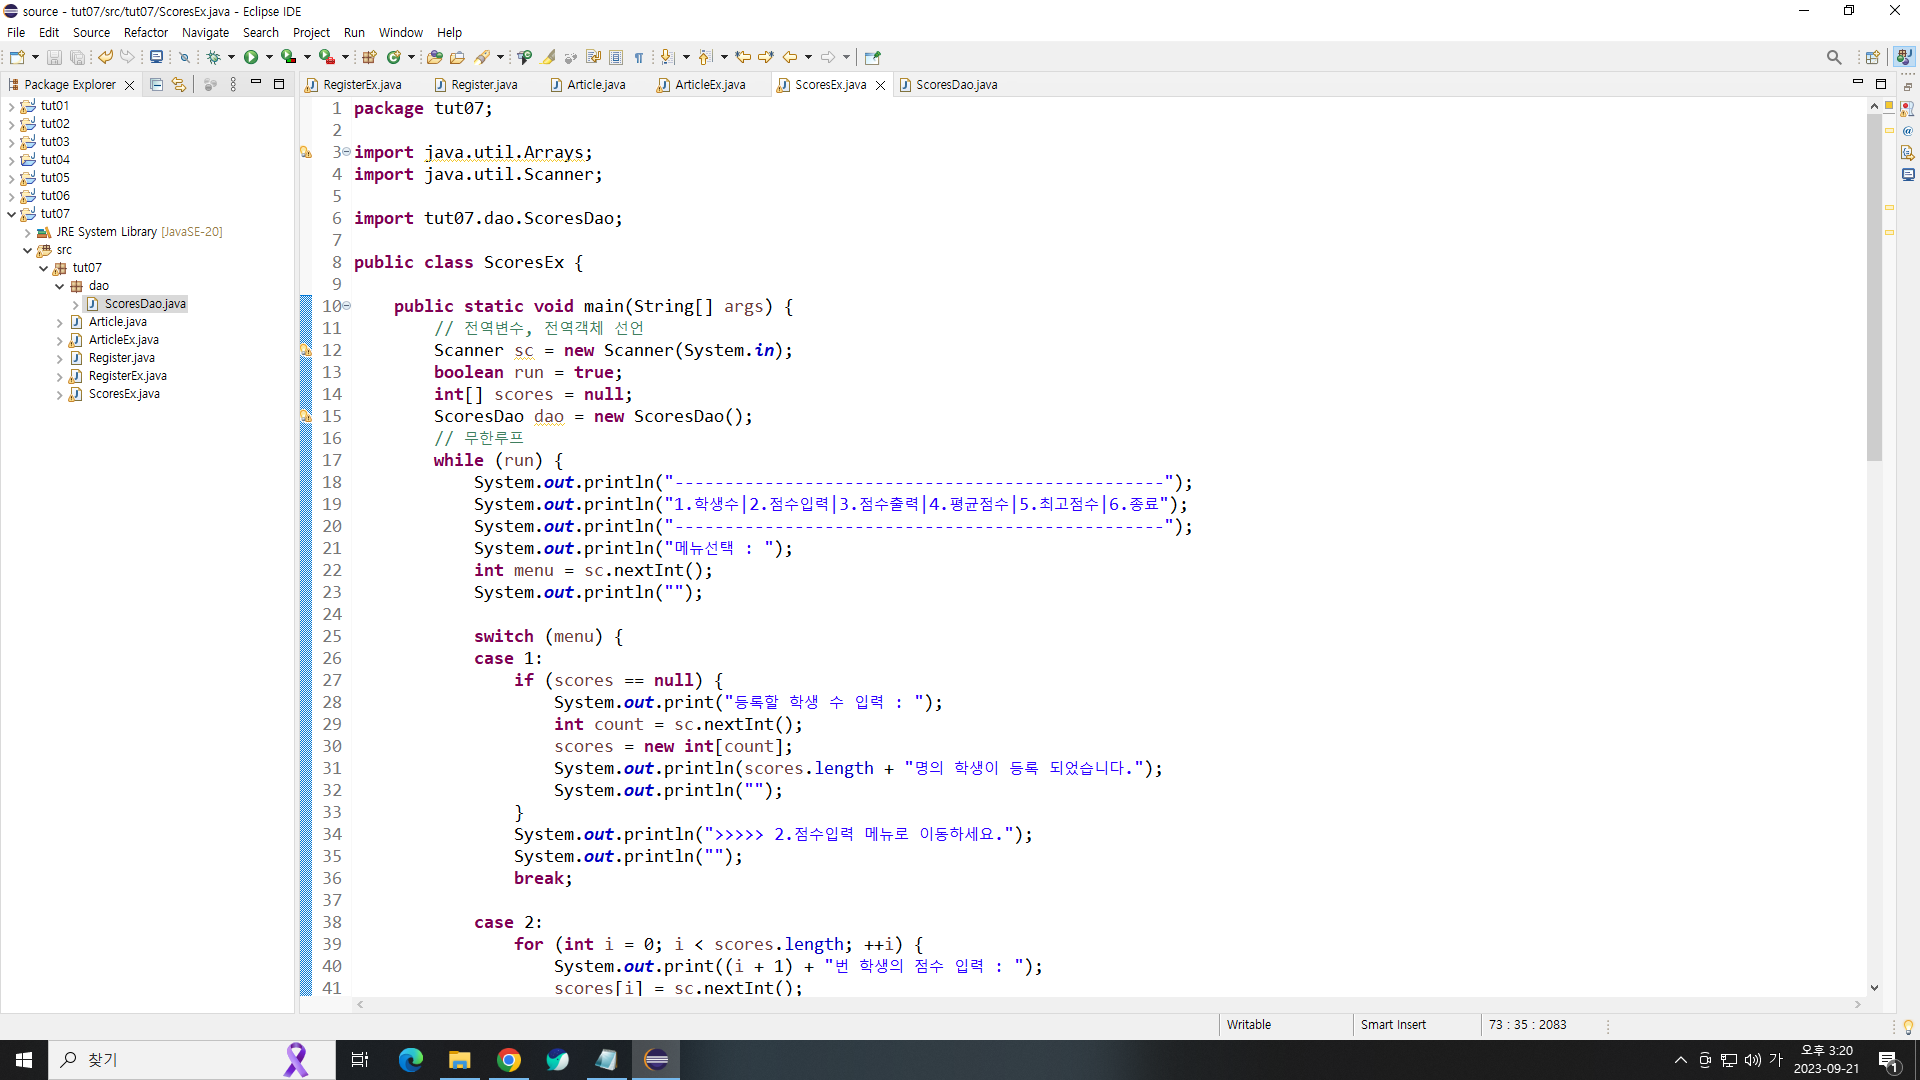Click the New file toolbar icon
The image size is (1920, 1080).
click(17, 57)
